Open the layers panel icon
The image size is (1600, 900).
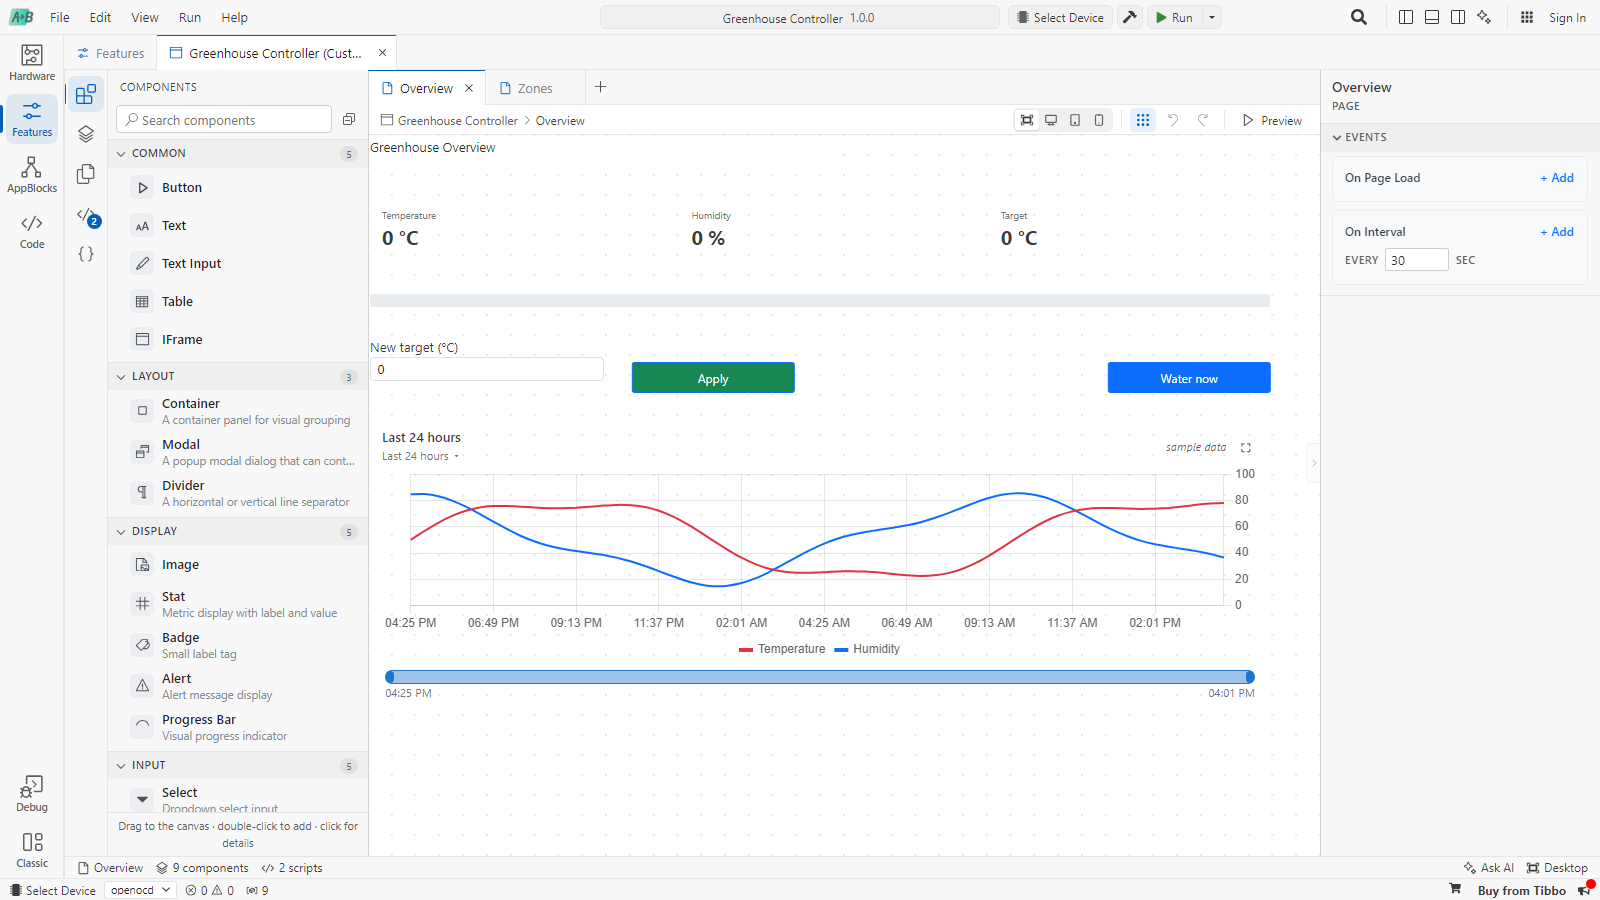pyautogui.click(x=86, y=134)
